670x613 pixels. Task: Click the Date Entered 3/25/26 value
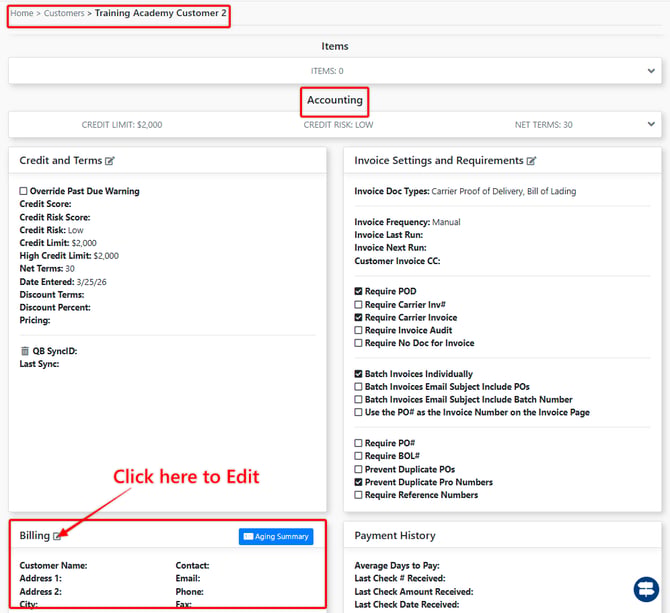(x=91, y=282)
